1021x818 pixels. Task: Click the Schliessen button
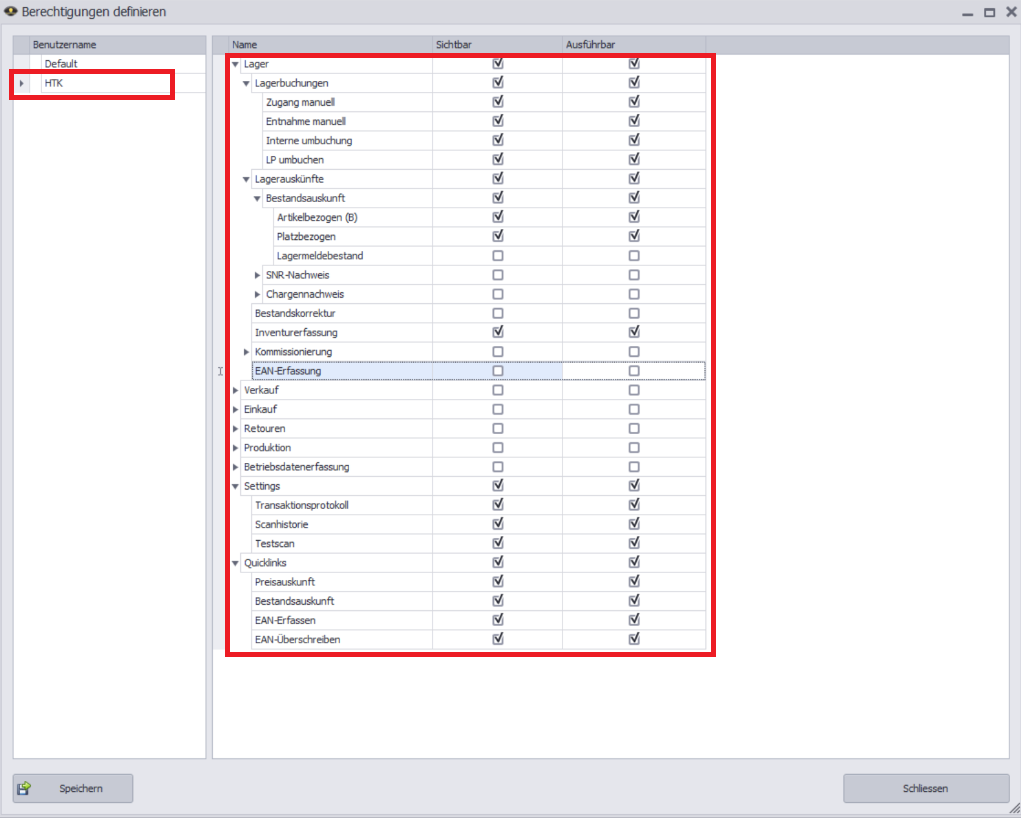pos(925,789)
